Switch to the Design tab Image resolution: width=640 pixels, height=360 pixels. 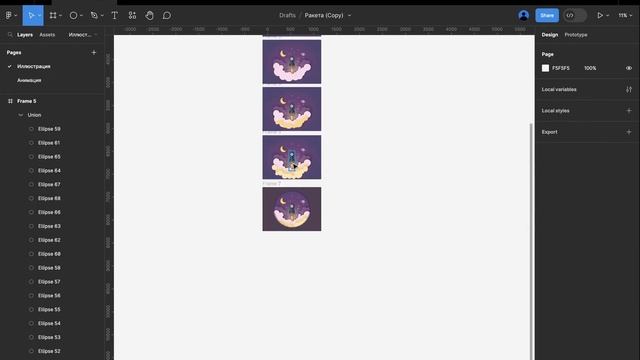pyautogui.click(x=549, y=35)
